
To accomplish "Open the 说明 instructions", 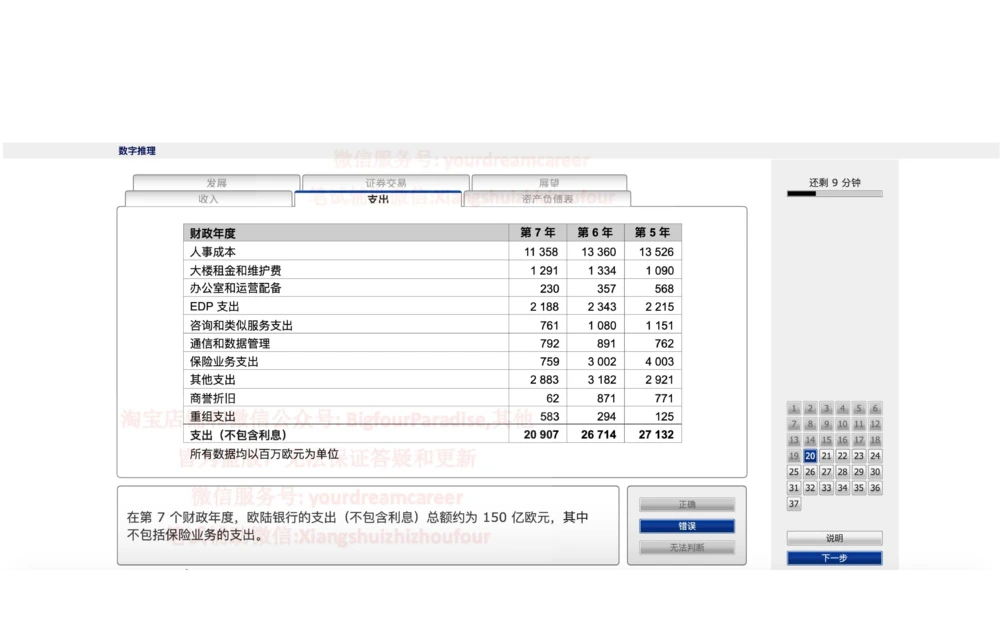I will tap(834, 537).
